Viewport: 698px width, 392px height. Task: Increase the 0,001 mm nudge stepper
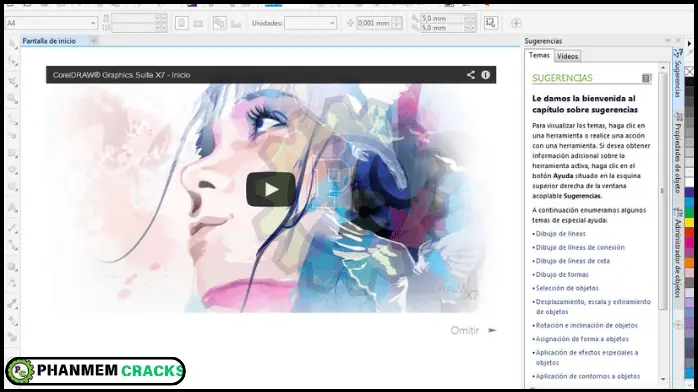coord(396,20)
